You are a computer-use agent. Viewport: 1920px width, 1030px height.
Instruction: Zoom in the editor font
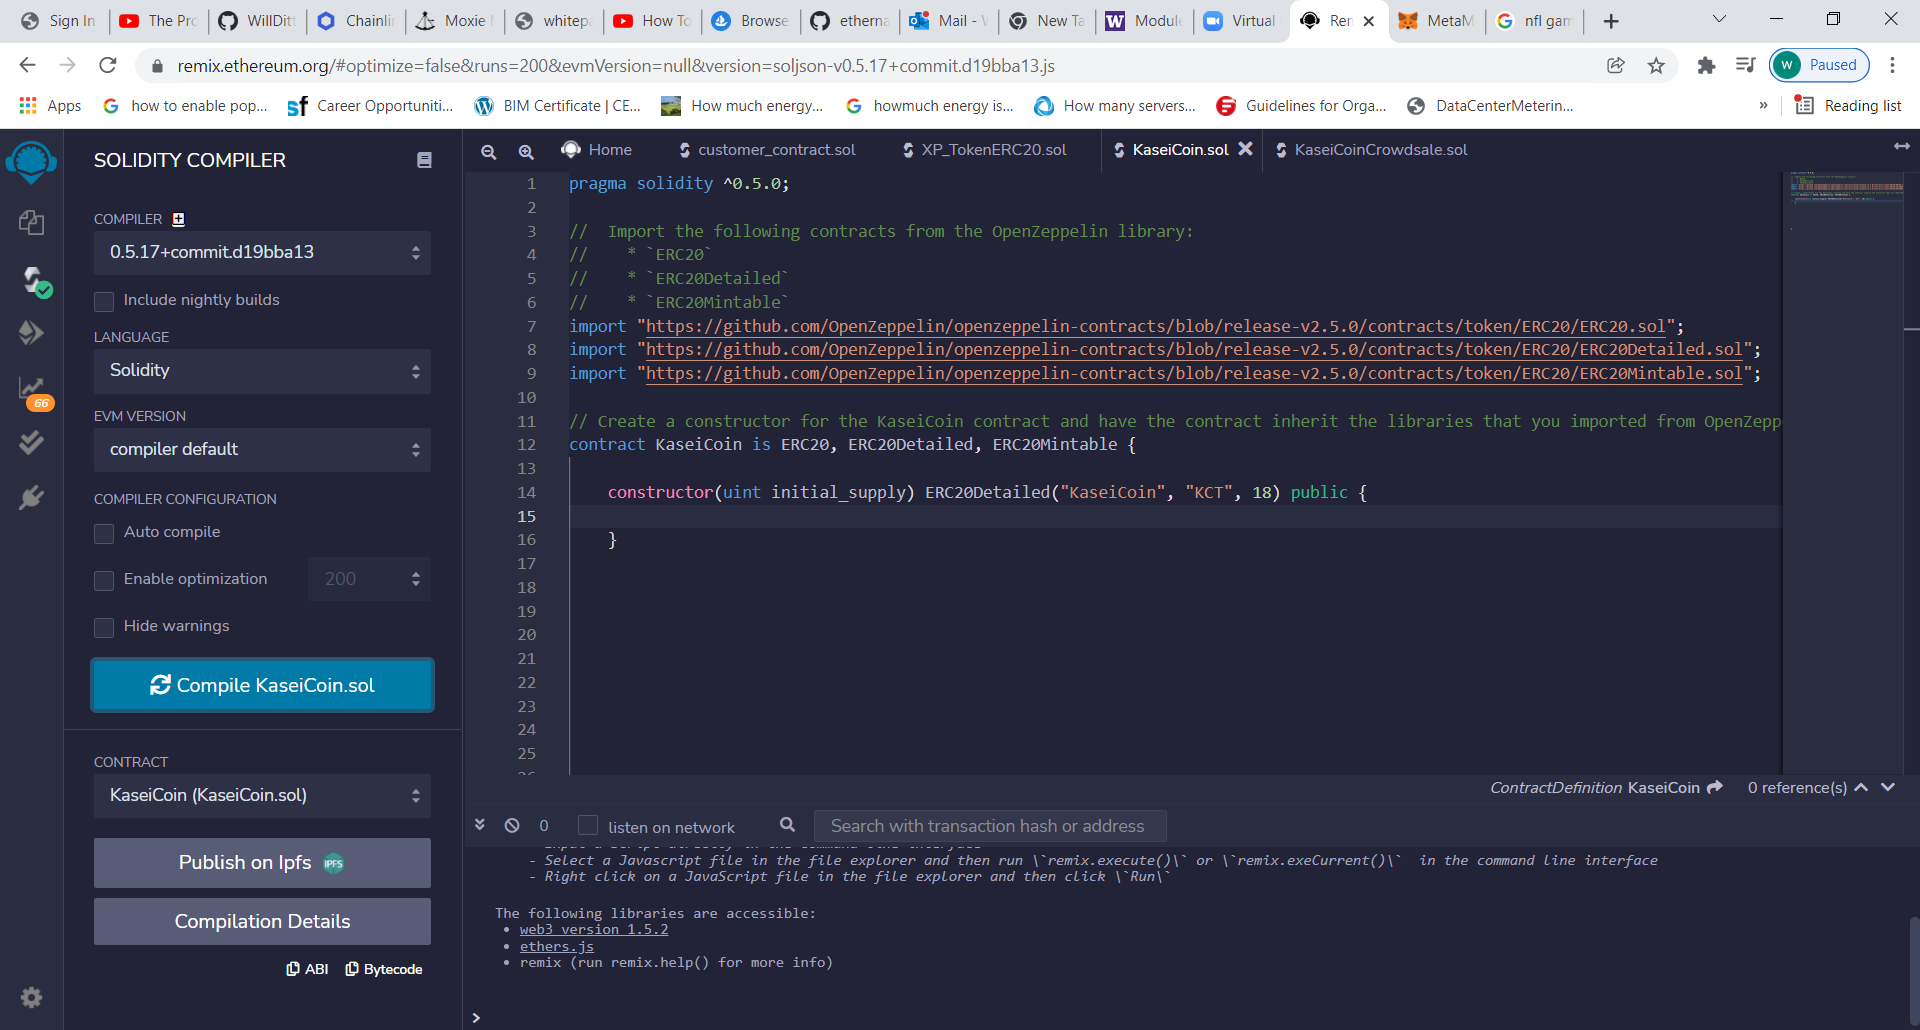click(x=526, y=151)
